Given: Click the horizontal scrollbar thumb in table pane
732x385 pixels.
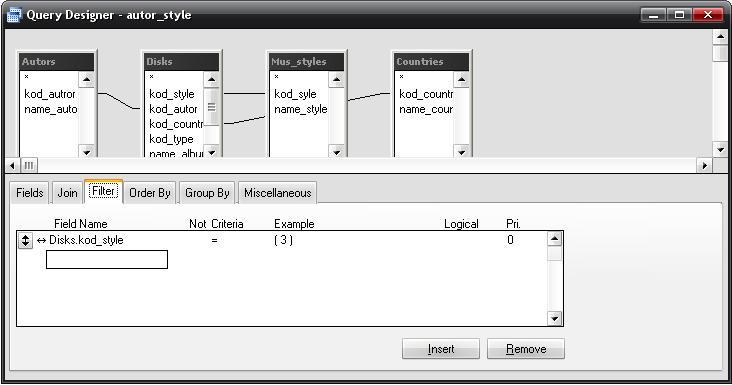Looking at the screenshot, I should (29, 165).
